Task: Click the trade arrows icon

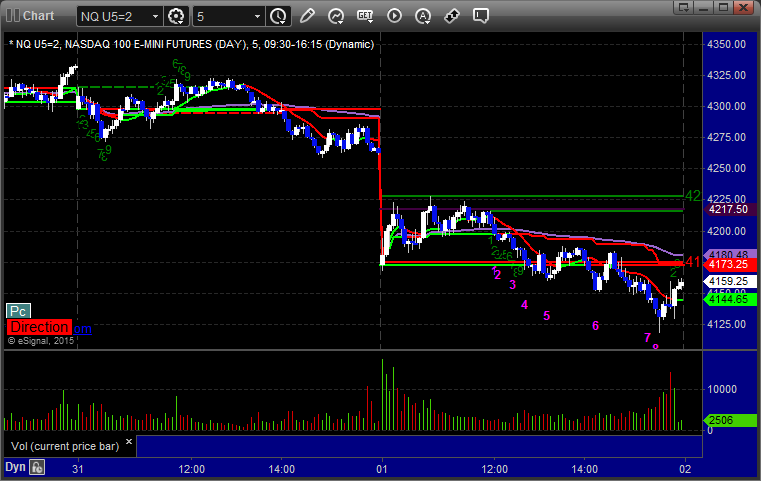Action: [452, 16]
